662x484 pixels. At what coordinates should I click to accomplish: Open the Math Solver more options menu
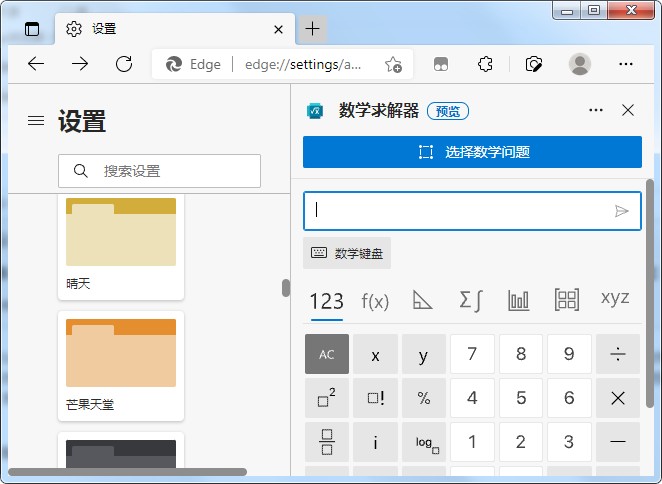tap(596, 110)
